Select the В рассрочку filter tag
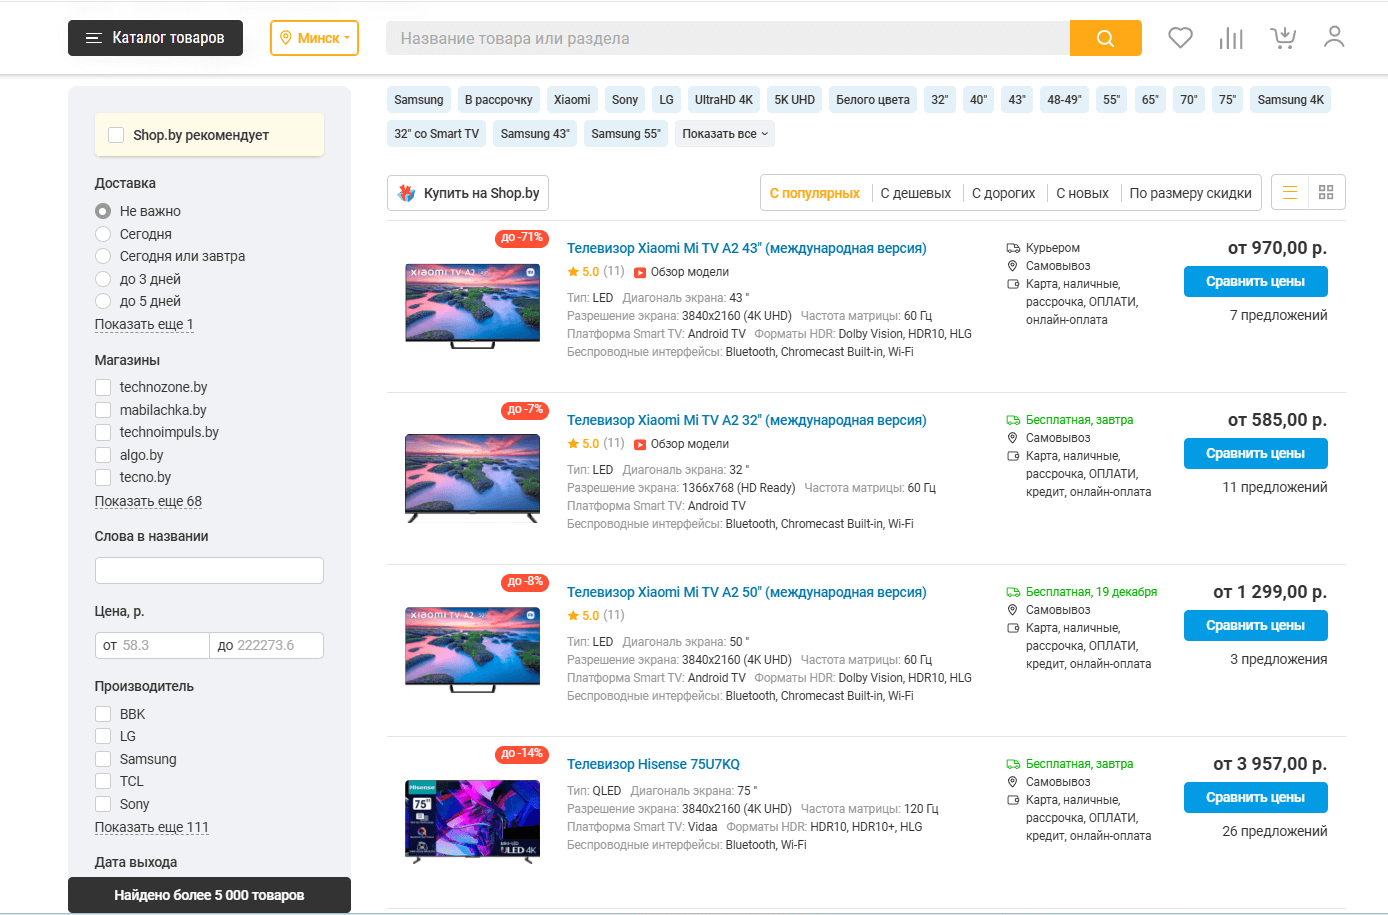The image size is (1388, 915). click(x=499, y=100)
